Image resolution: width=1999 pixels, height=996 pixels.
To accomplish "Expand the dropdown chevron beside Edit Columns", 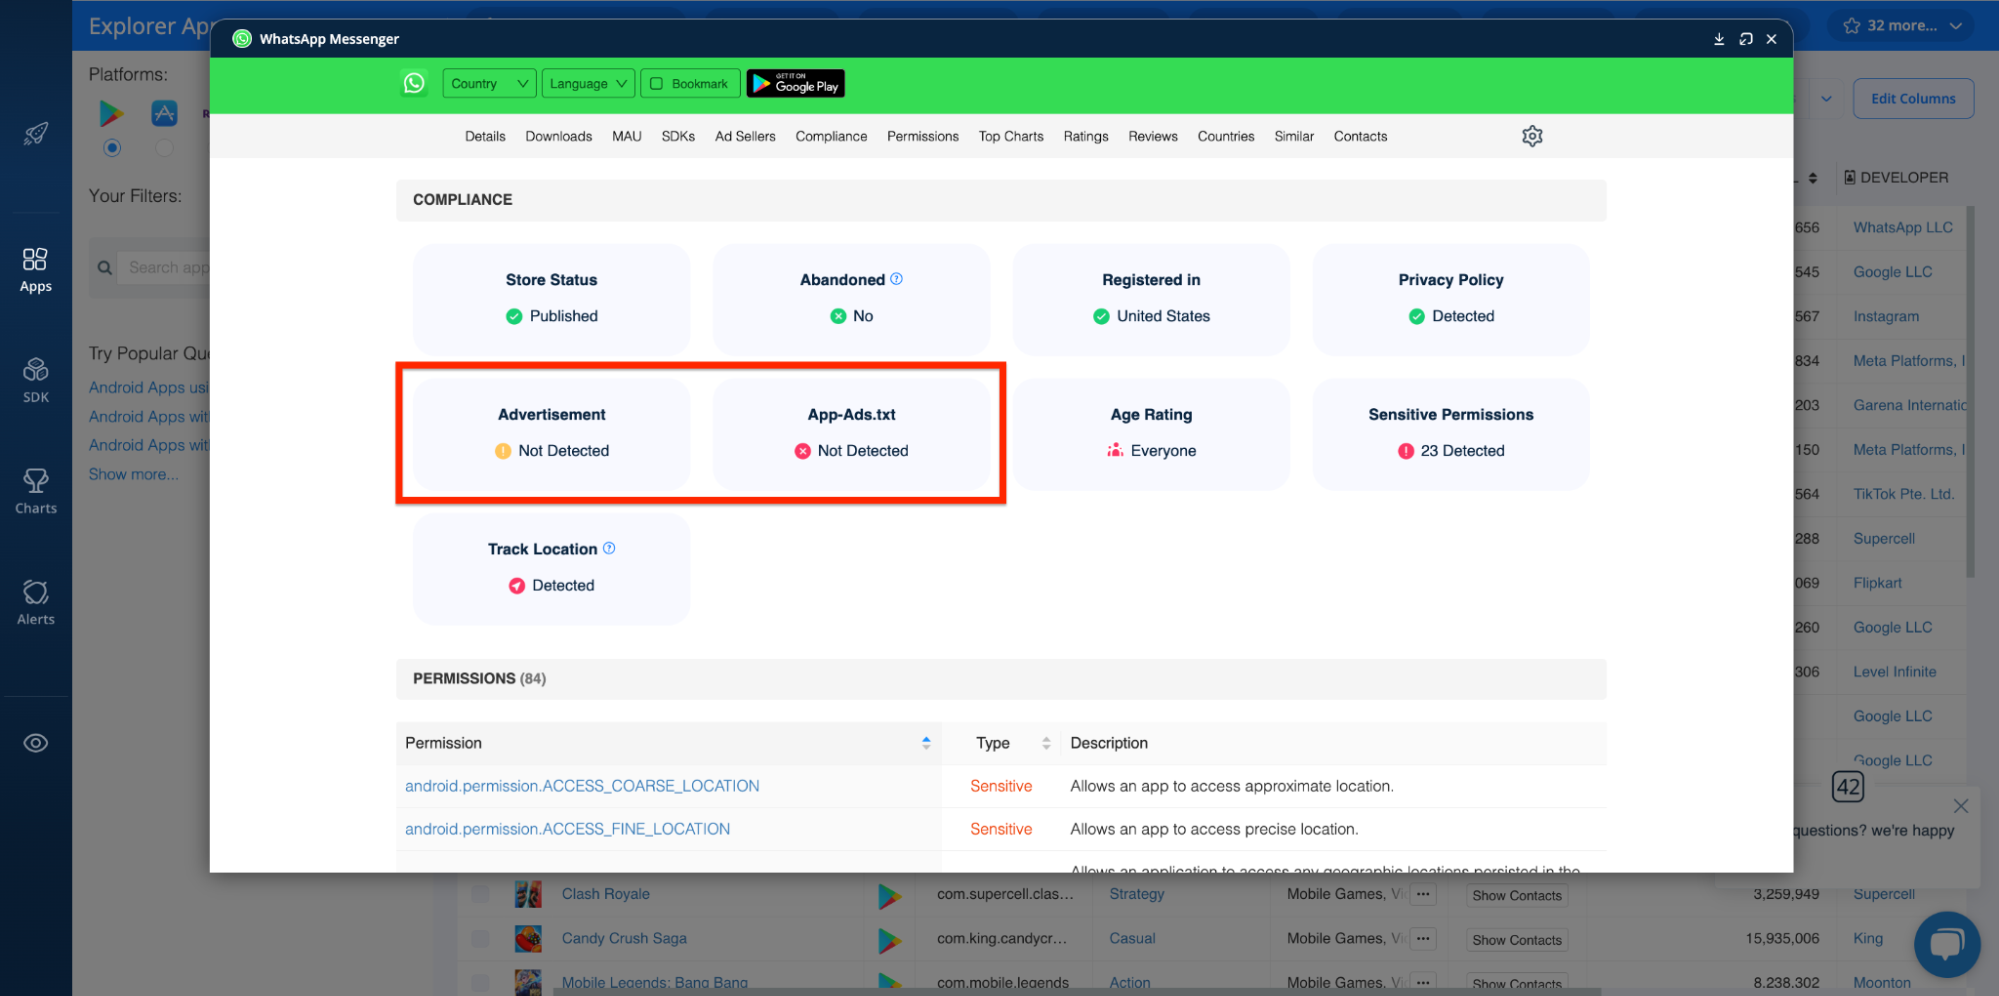I will pyautogui.click(x=1826, y=98).
